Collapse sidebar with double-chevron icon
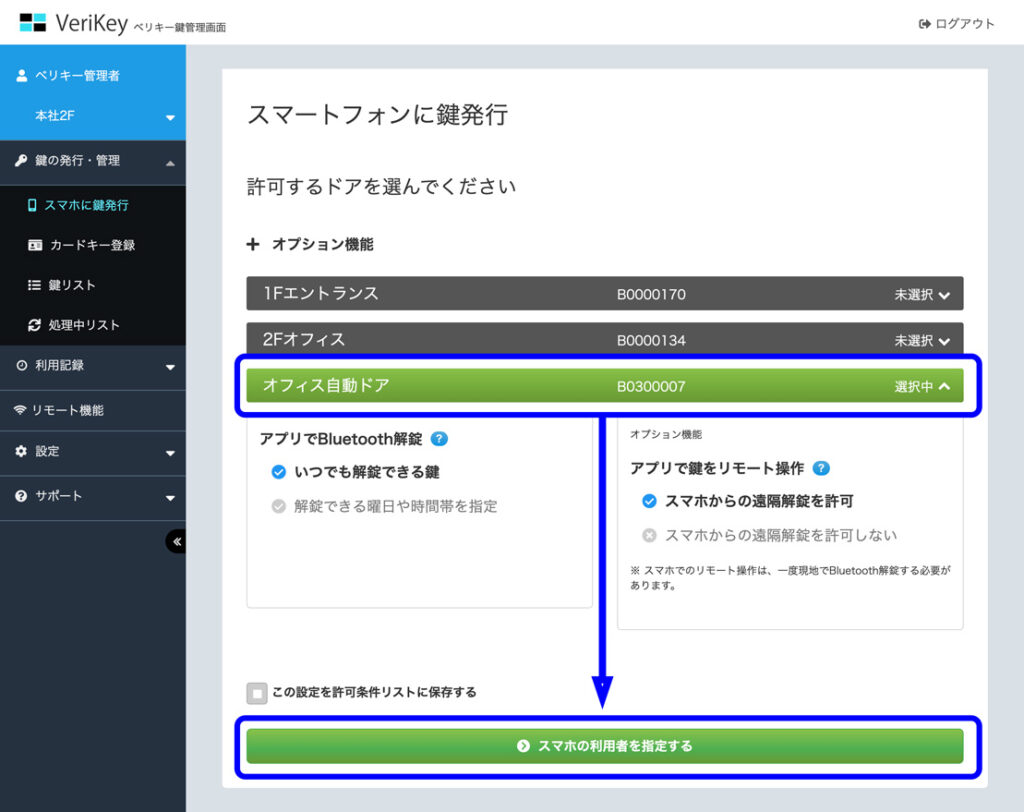The height and width of the screenshot is (812, 1024). click(x=177, y=541)
